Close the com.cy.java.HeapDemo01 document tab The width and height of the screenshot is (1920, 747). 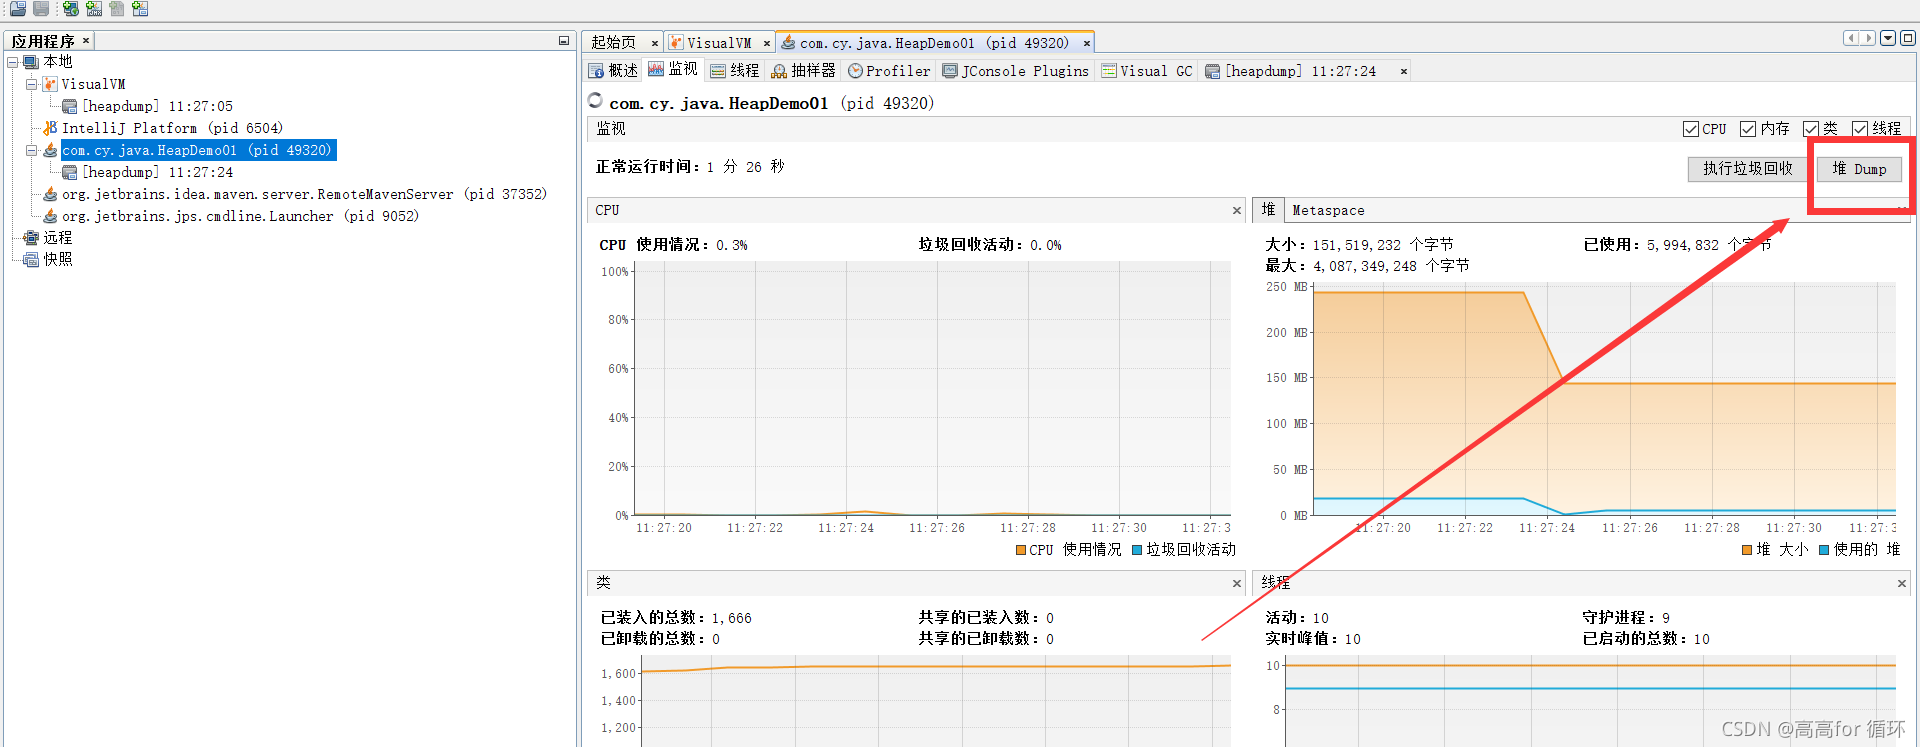pyautogui.click(x=1086, y=43)
